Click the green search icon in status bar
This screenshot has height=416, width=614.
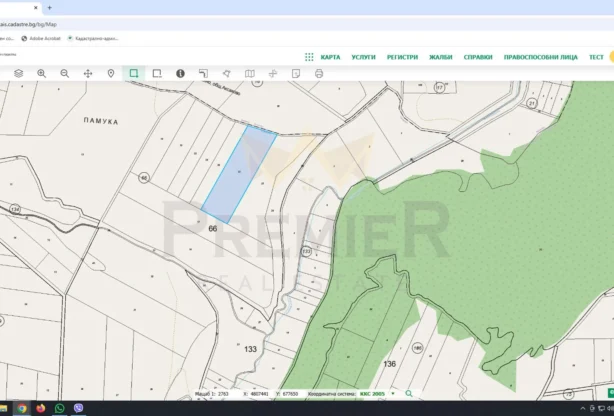[409, 394]
